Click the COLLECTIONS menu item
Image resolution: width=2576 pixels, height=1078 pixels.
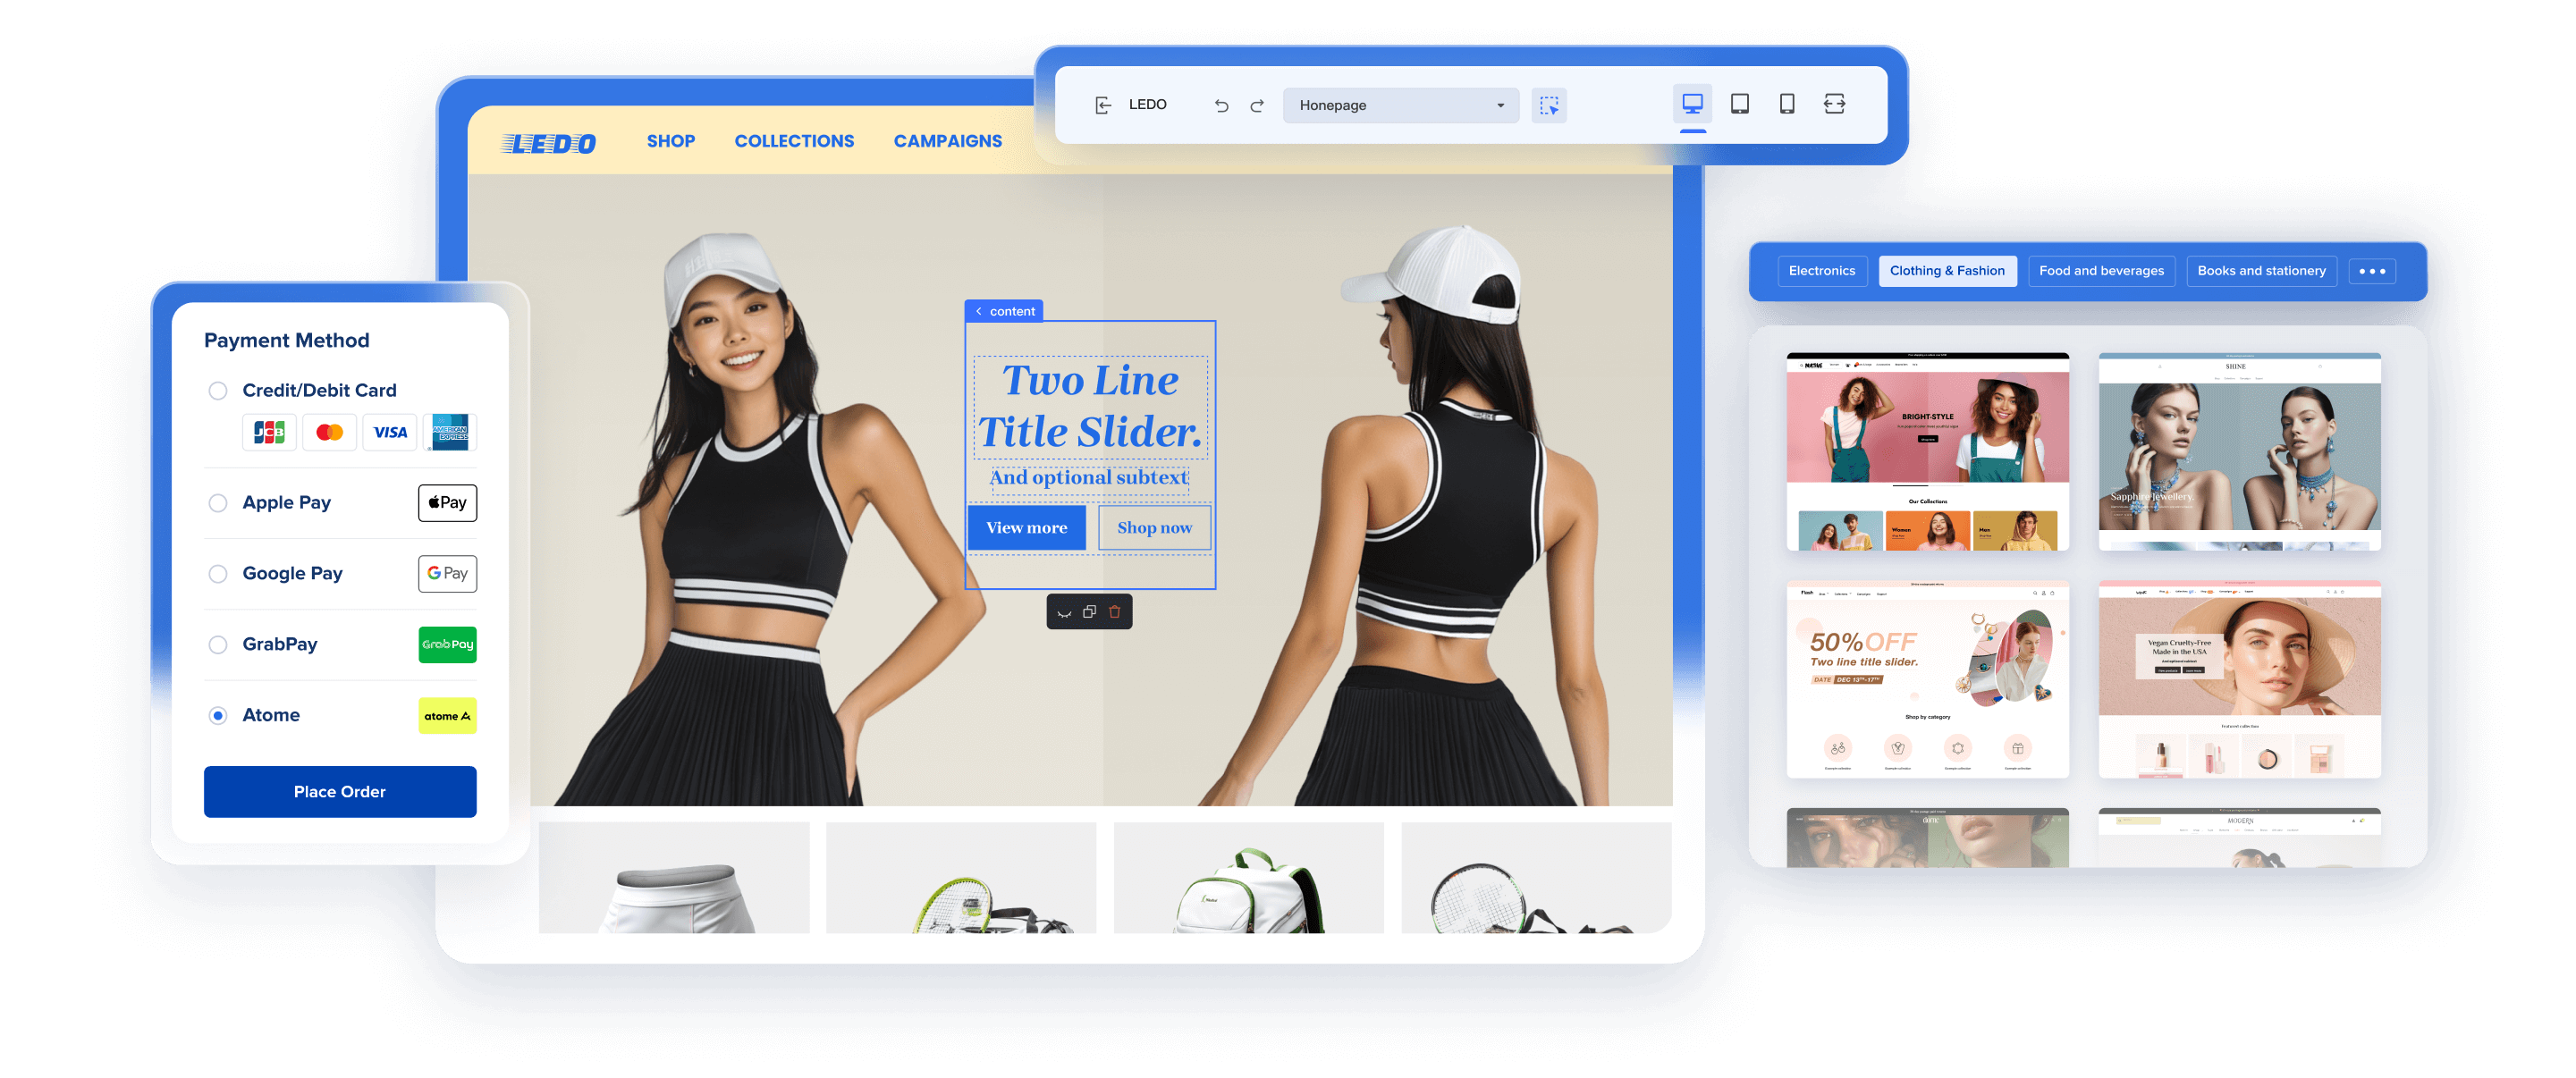793,139
